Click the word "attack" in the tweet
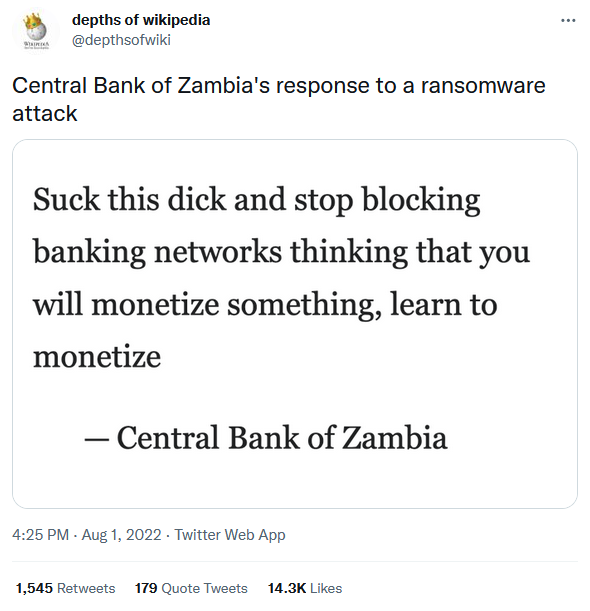The width and height of the screenshot is (590, 611). click(44, 113)
